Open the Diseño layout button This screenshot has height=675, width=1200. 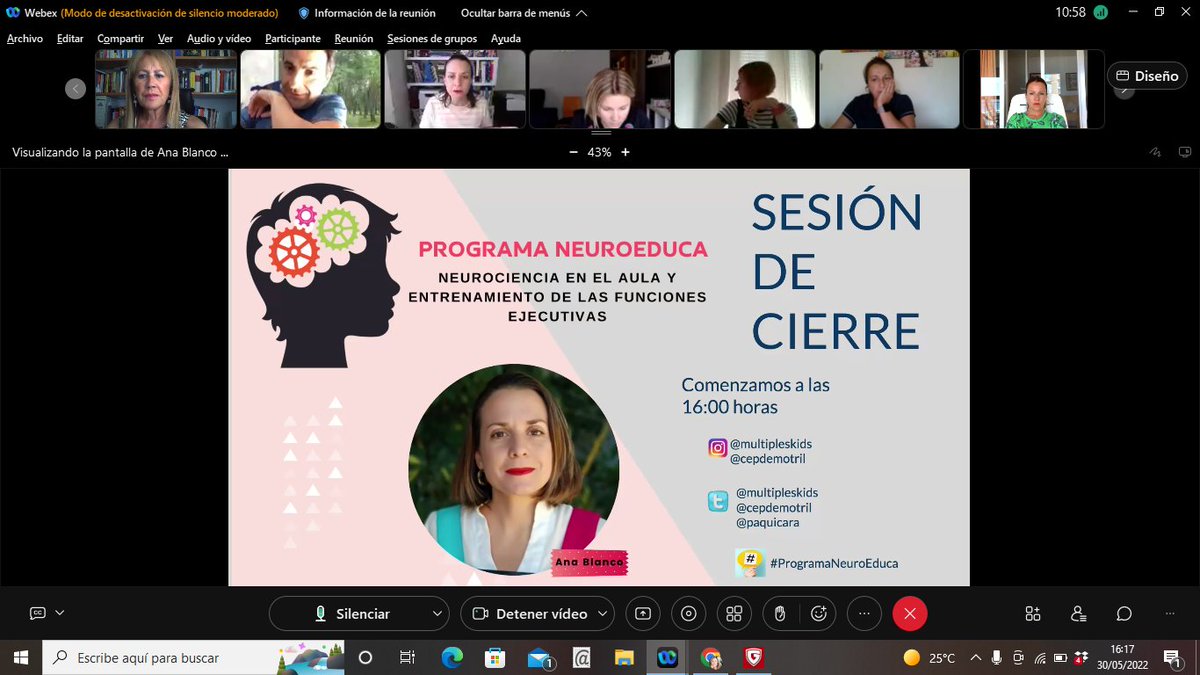[1147, 76]
